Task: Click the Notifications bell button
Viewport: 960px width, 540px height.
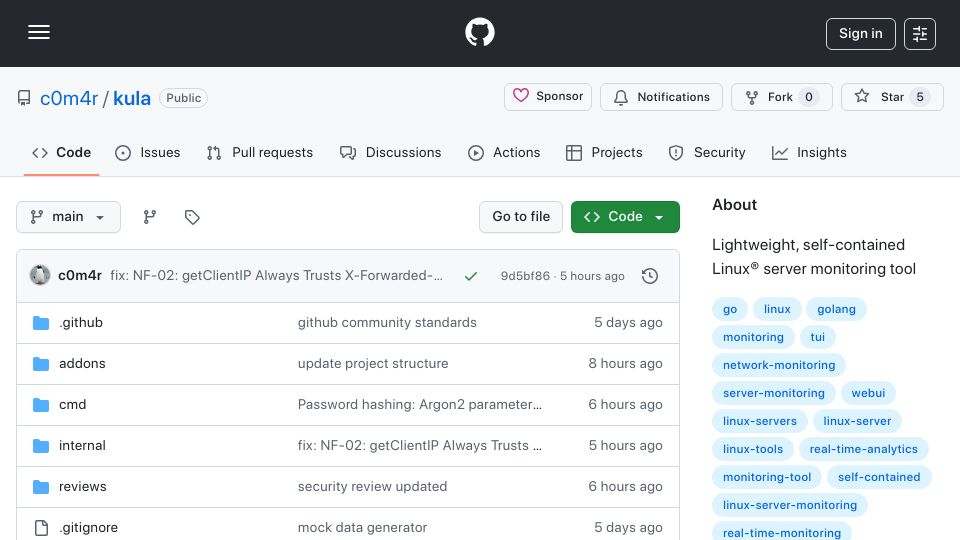Action: pyautogui.click(x=661, y=97)
